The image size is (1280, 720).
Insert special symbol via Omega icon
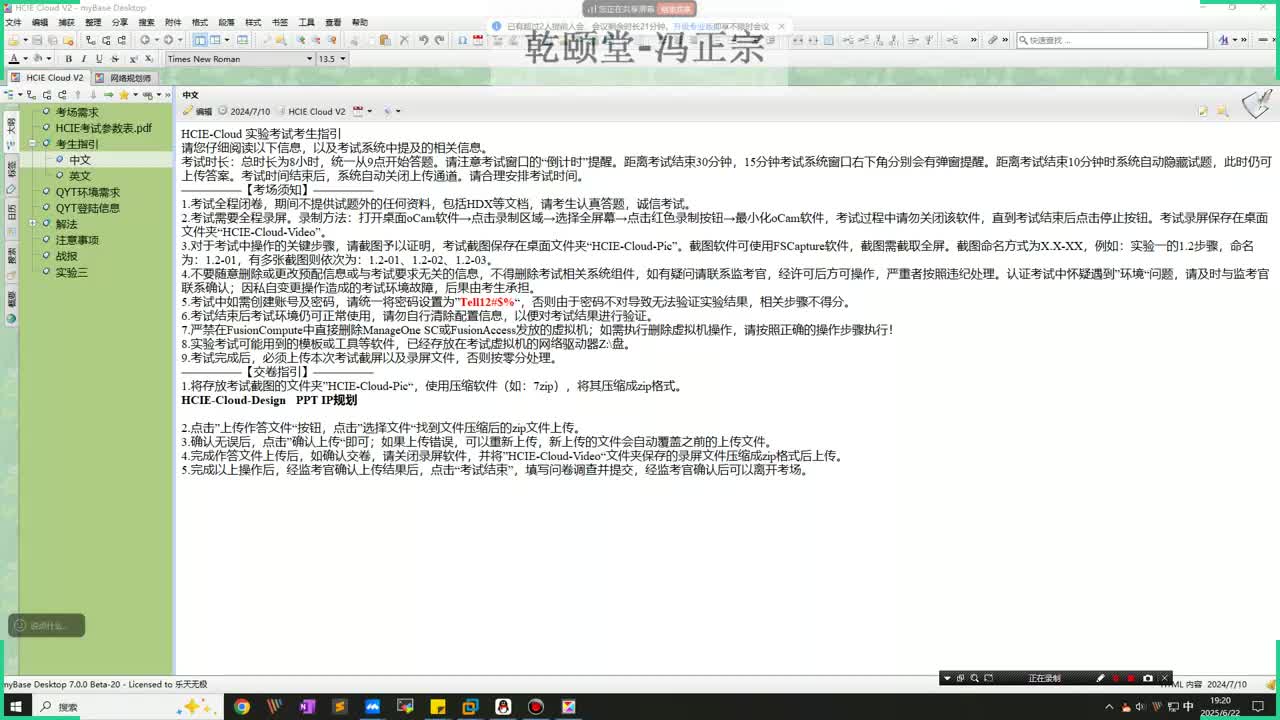(463, 40)
